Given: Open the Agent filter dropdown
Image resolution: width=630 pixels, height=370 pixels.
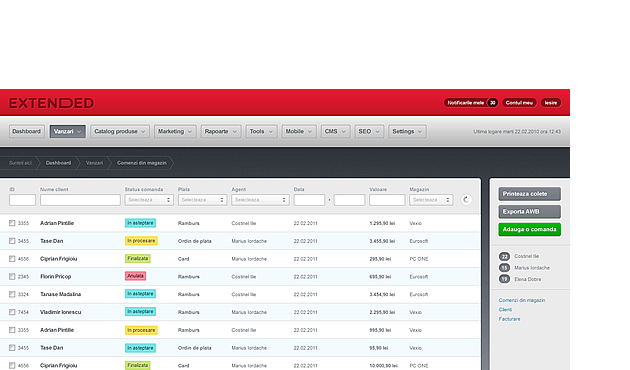Looking at the screenshot, I should pyautogui.click(x=260, y=200).
